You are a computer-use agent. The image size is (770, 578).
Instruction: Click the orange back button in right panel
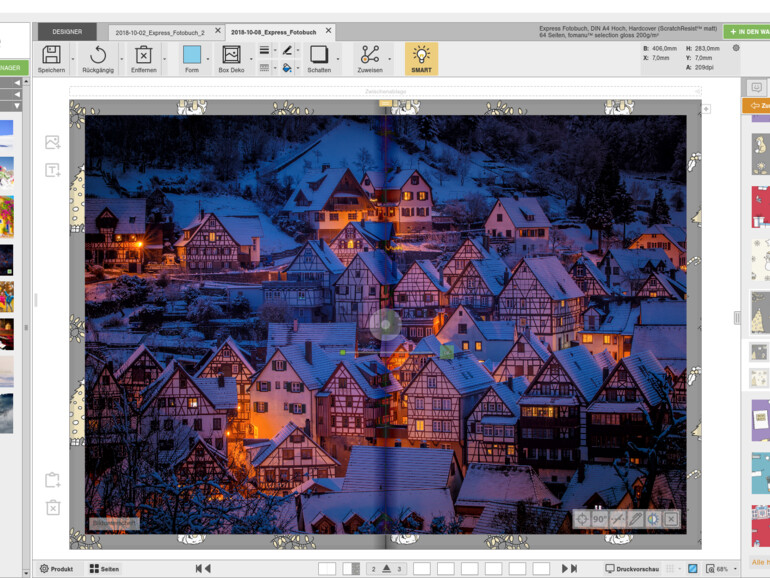[x=756, y=106]
